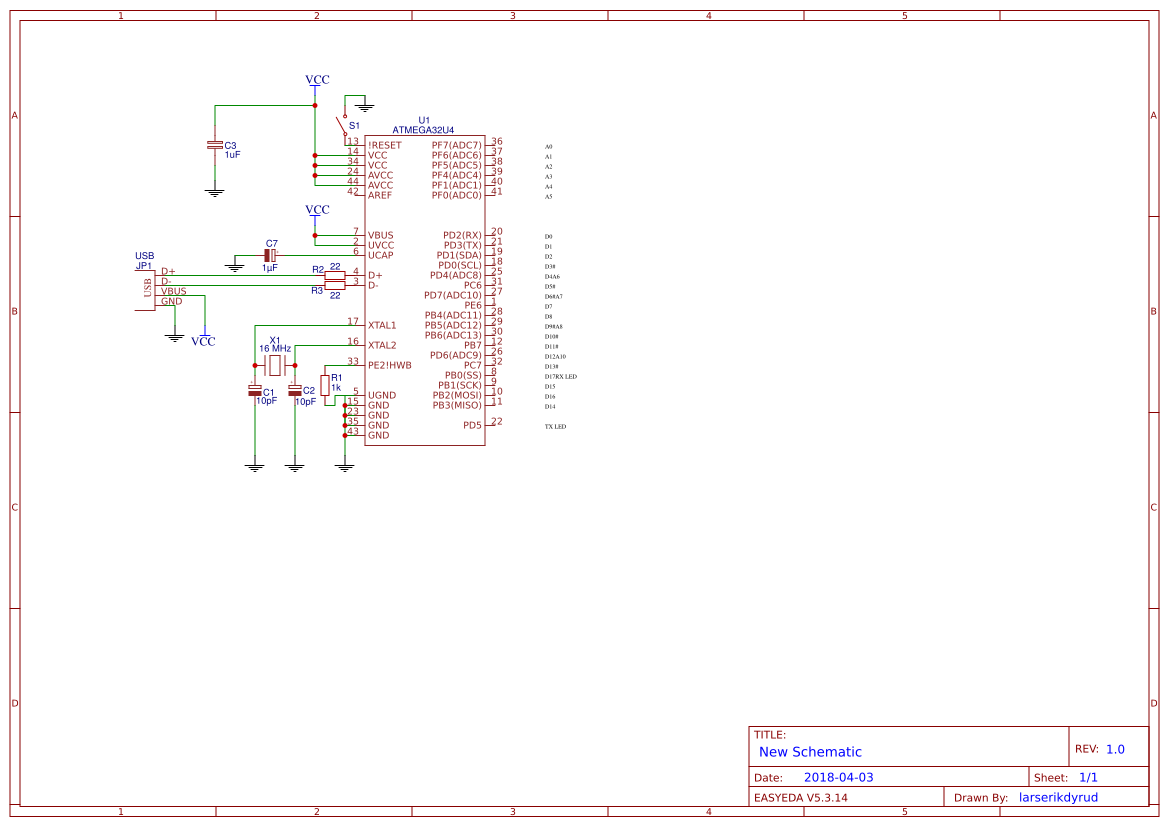The height and width of the screenshot is (827, 1169).
Task: Select the VBUS net label near the USB connector
Action: [x=172, y=291]
